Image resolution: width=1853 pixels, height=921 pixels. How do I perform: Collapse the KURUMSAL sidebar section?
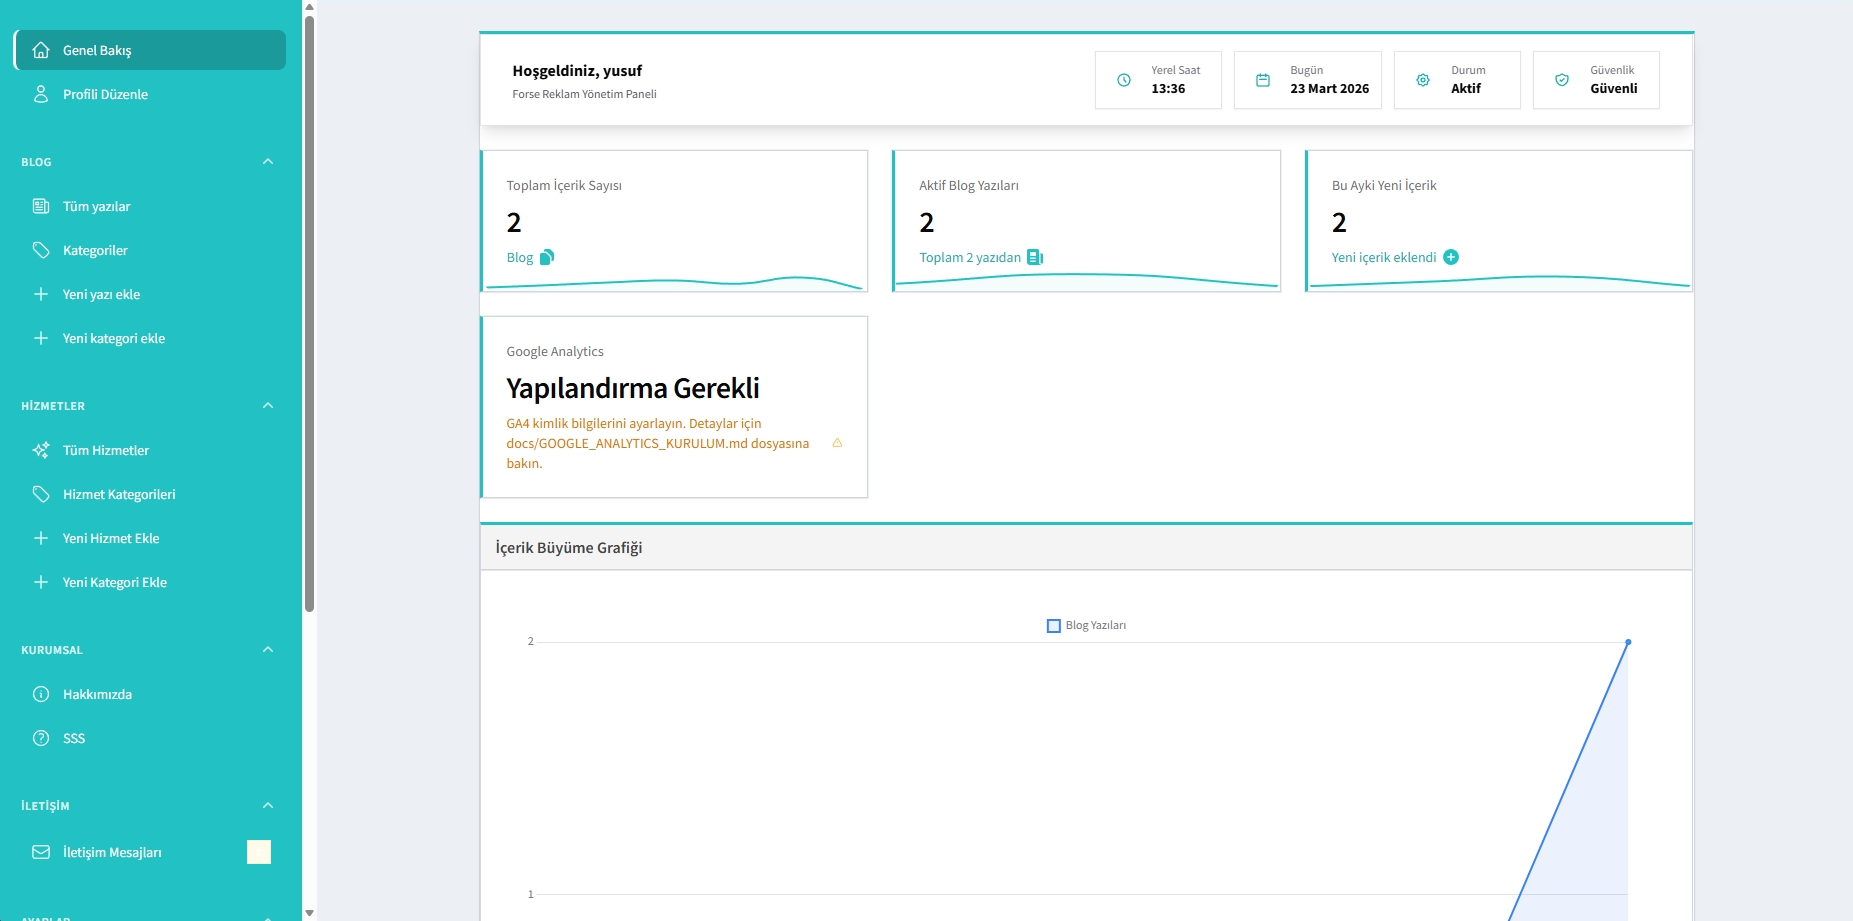267,650
